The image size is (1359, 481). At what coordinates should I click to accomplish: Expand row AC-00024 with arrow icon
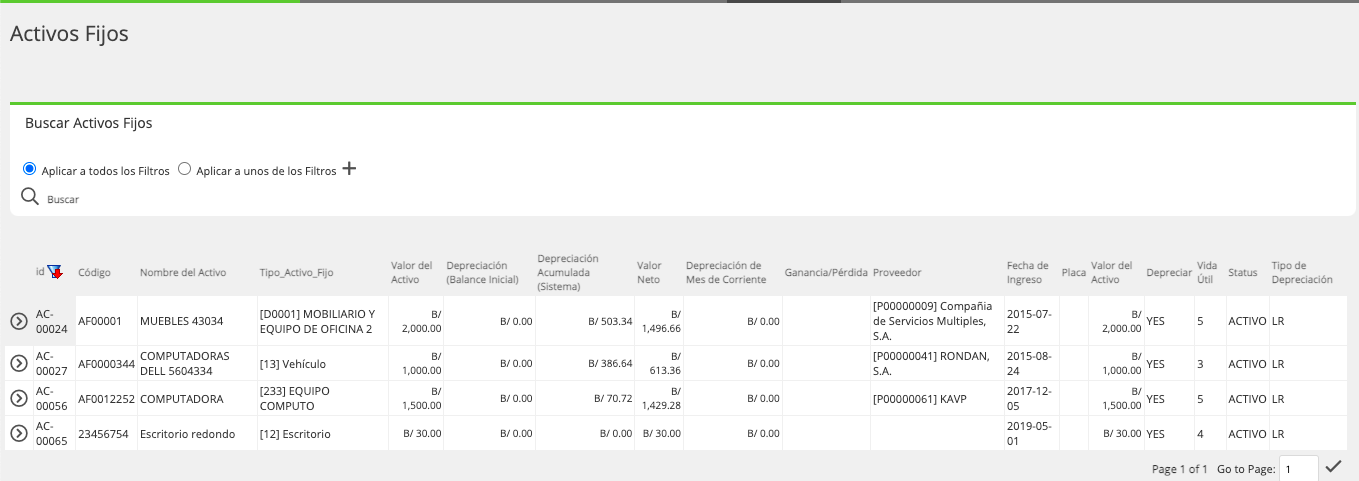coord(18,321)
